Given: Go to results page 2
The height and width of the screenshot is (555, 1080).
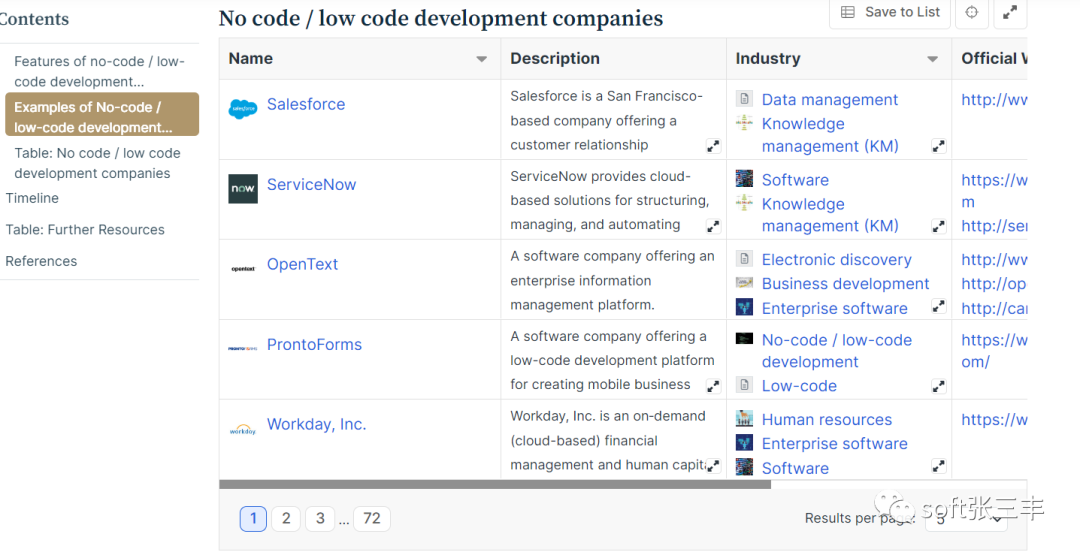Looking at the screenshot, I should [286, 518].
